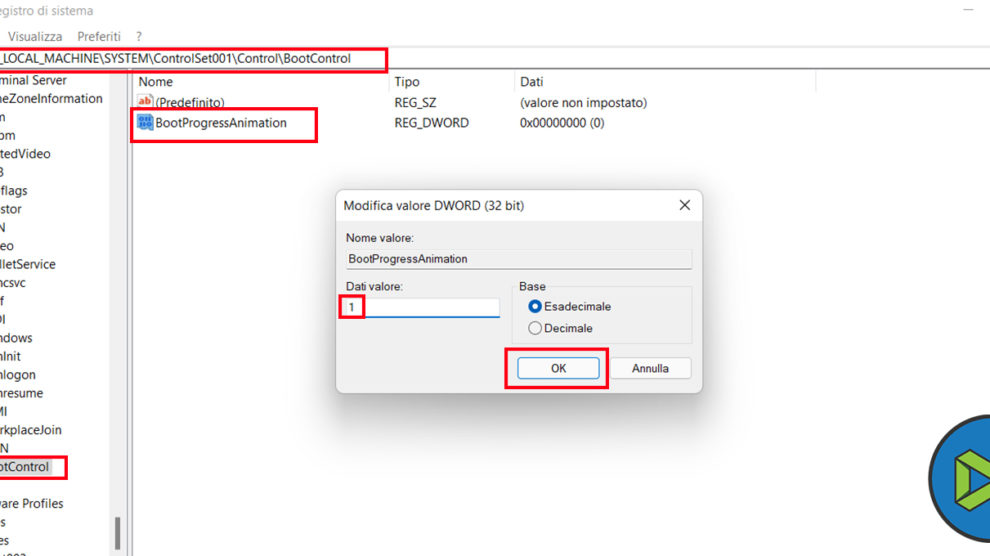Viewport: 990px width, 556px height.
Task: Select the BootControl tree key
Action: 24,467
